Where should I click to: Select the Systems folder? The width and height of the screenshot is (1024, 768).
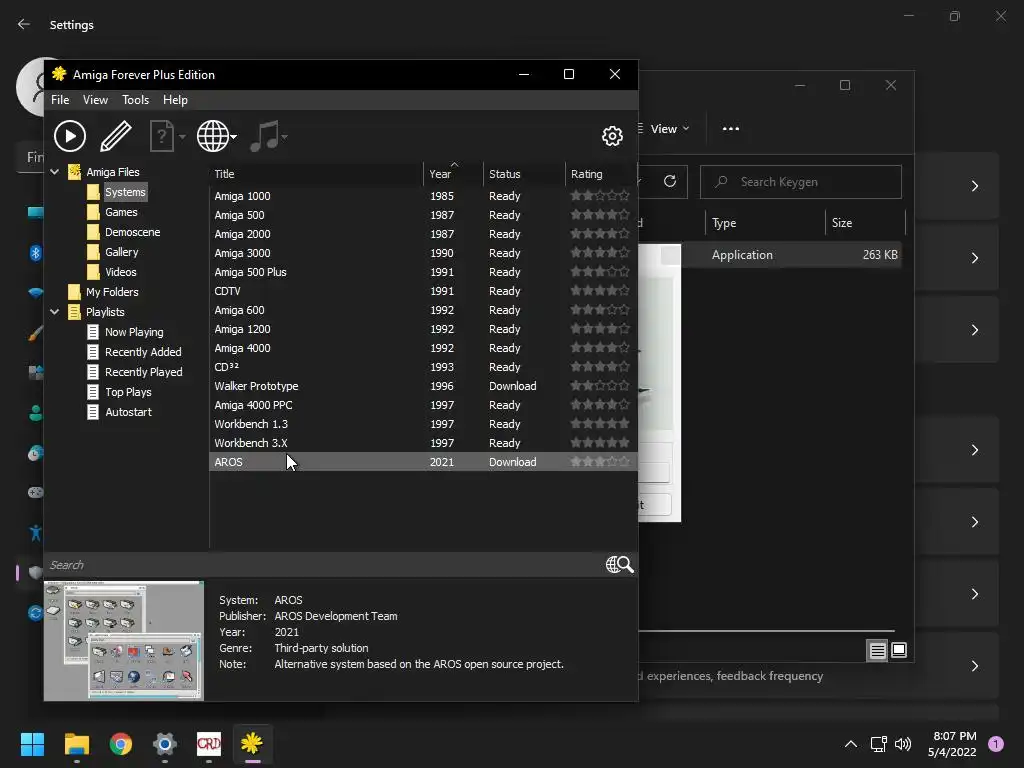point(125,192)
